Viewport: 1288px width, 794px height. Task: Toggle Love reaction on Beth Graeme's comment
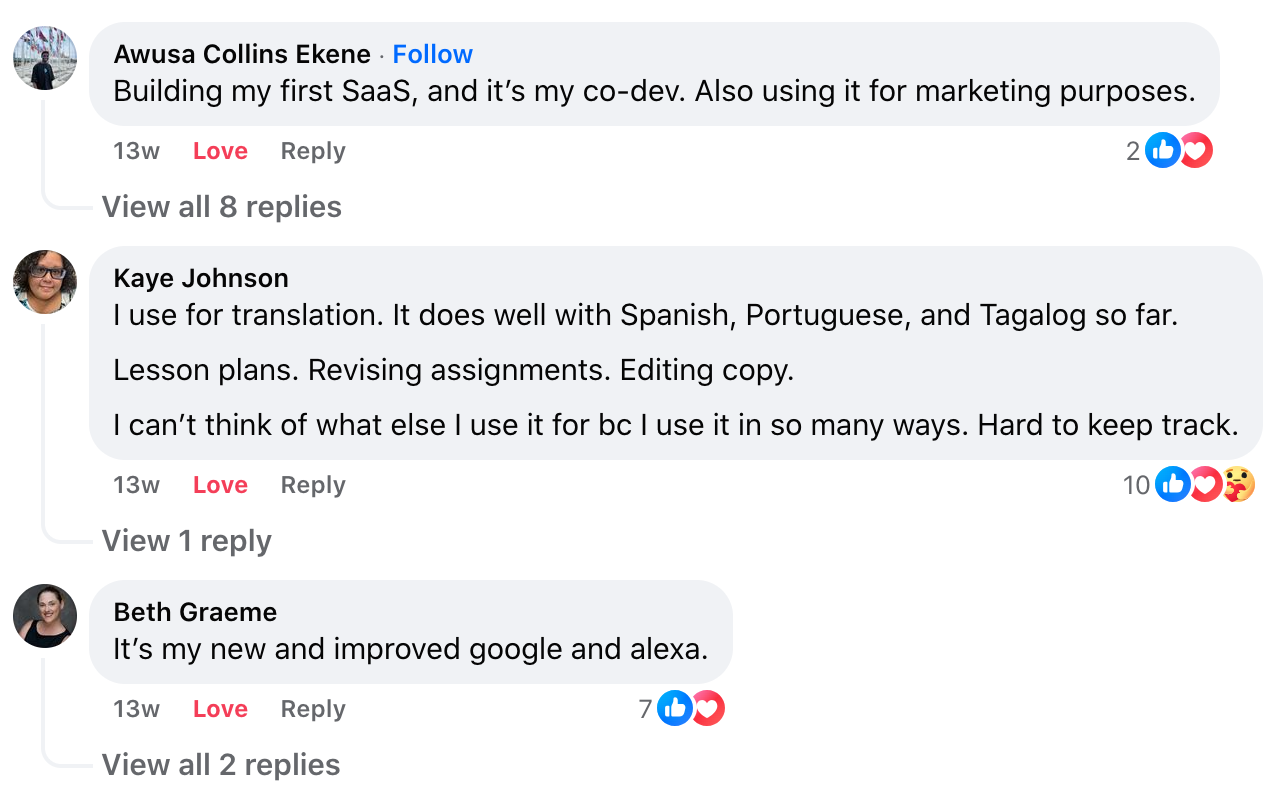click(x=220, y=709)
